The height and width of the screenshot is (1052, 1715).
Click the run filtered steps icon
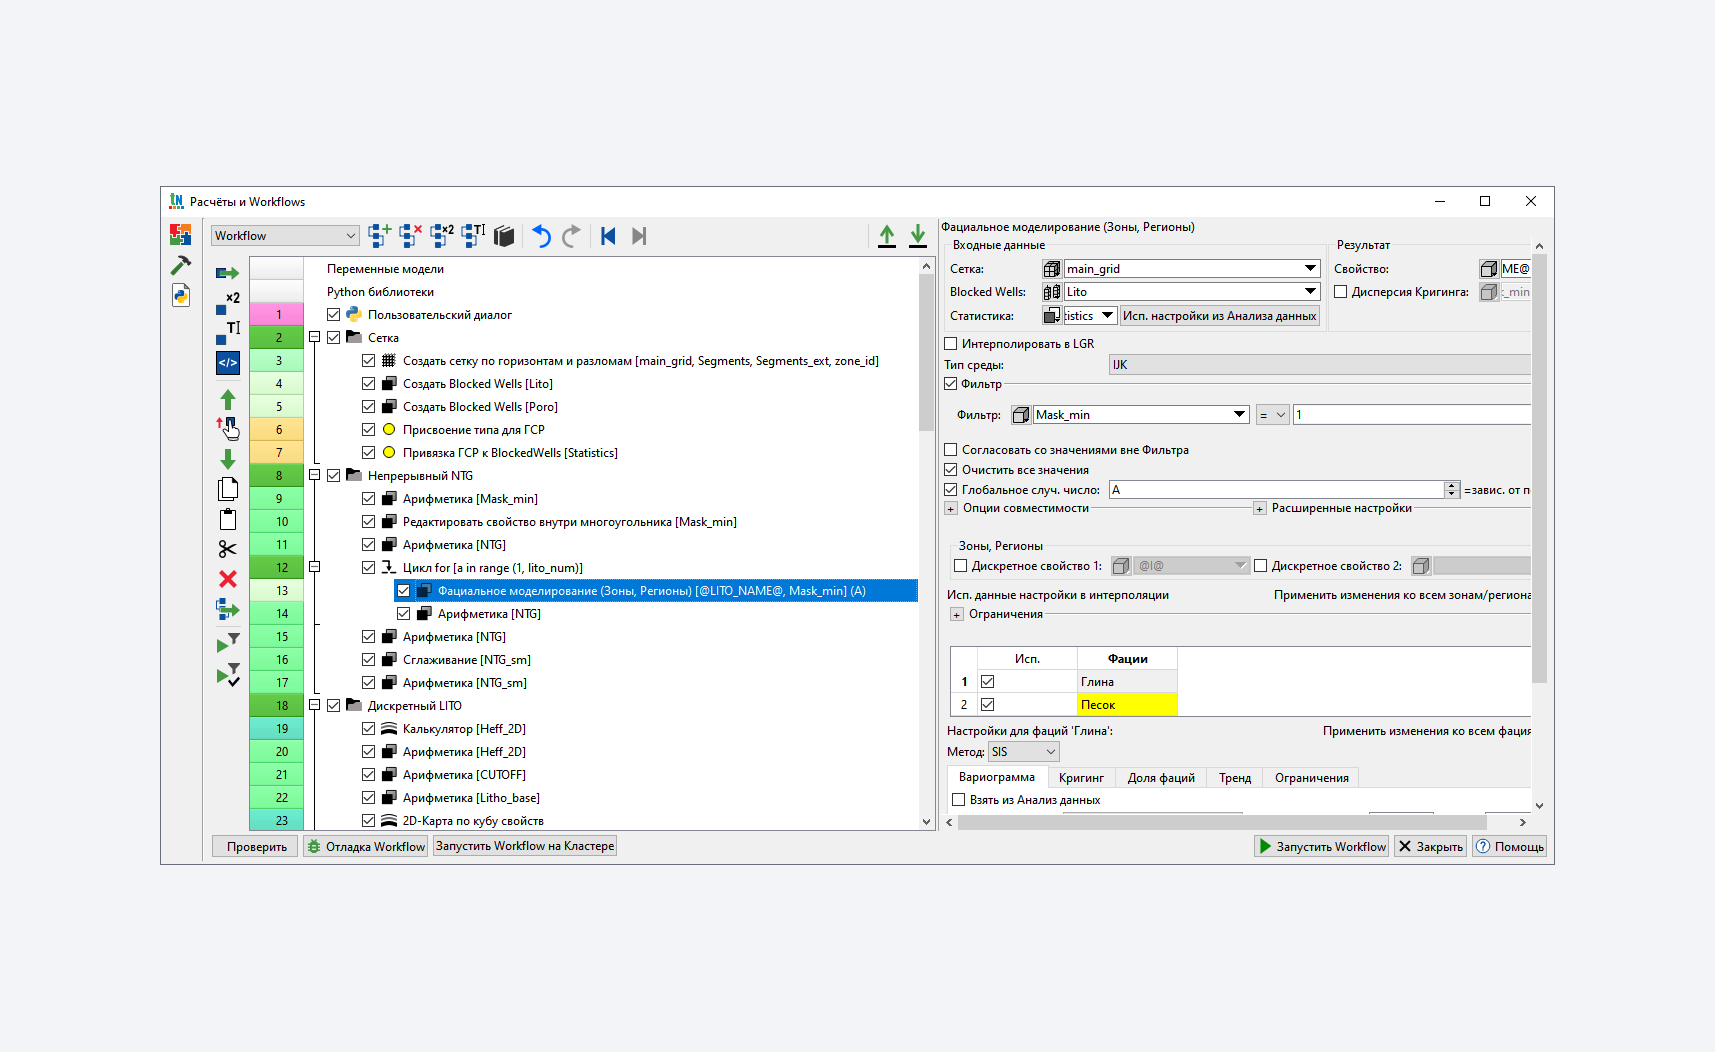click(x=228, y=643)
